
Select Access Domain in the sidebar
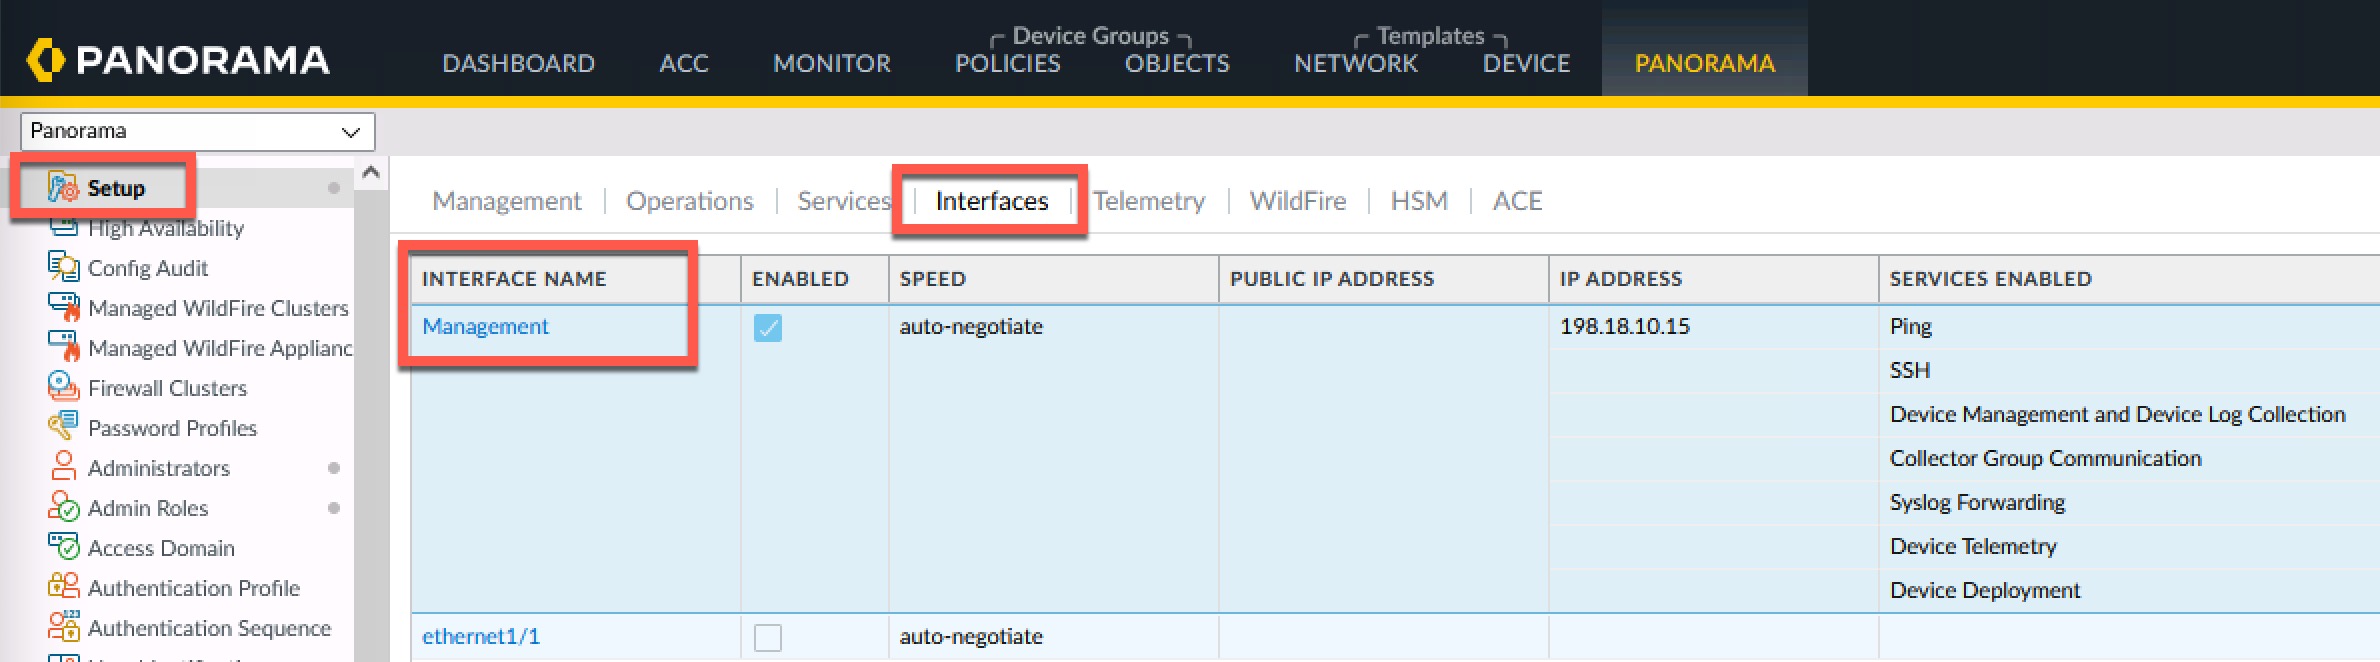[161, 548]
